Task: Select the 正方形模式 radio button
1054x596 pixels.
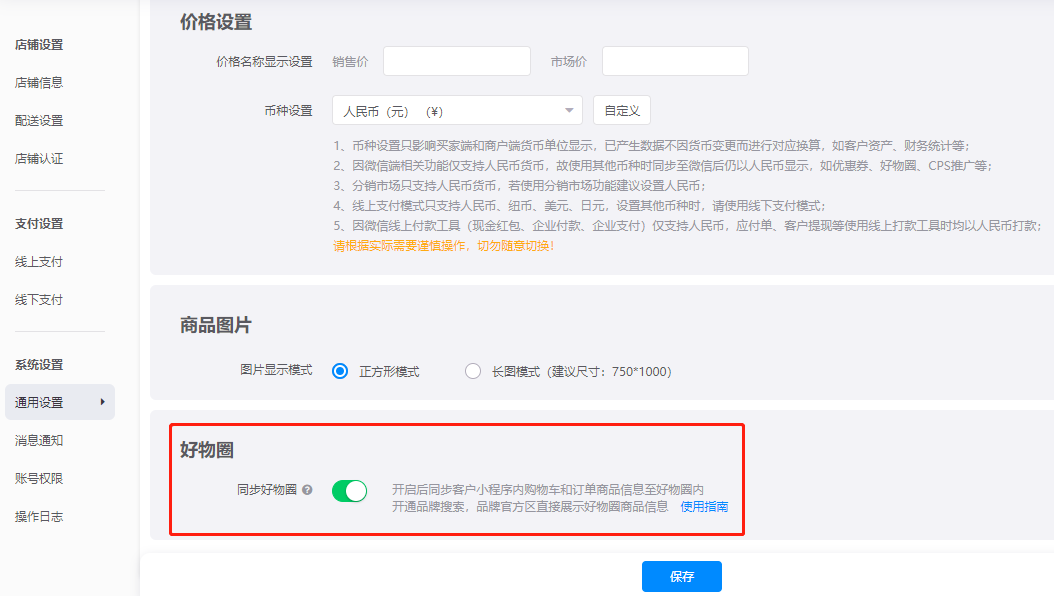Action: coord(340,371)
